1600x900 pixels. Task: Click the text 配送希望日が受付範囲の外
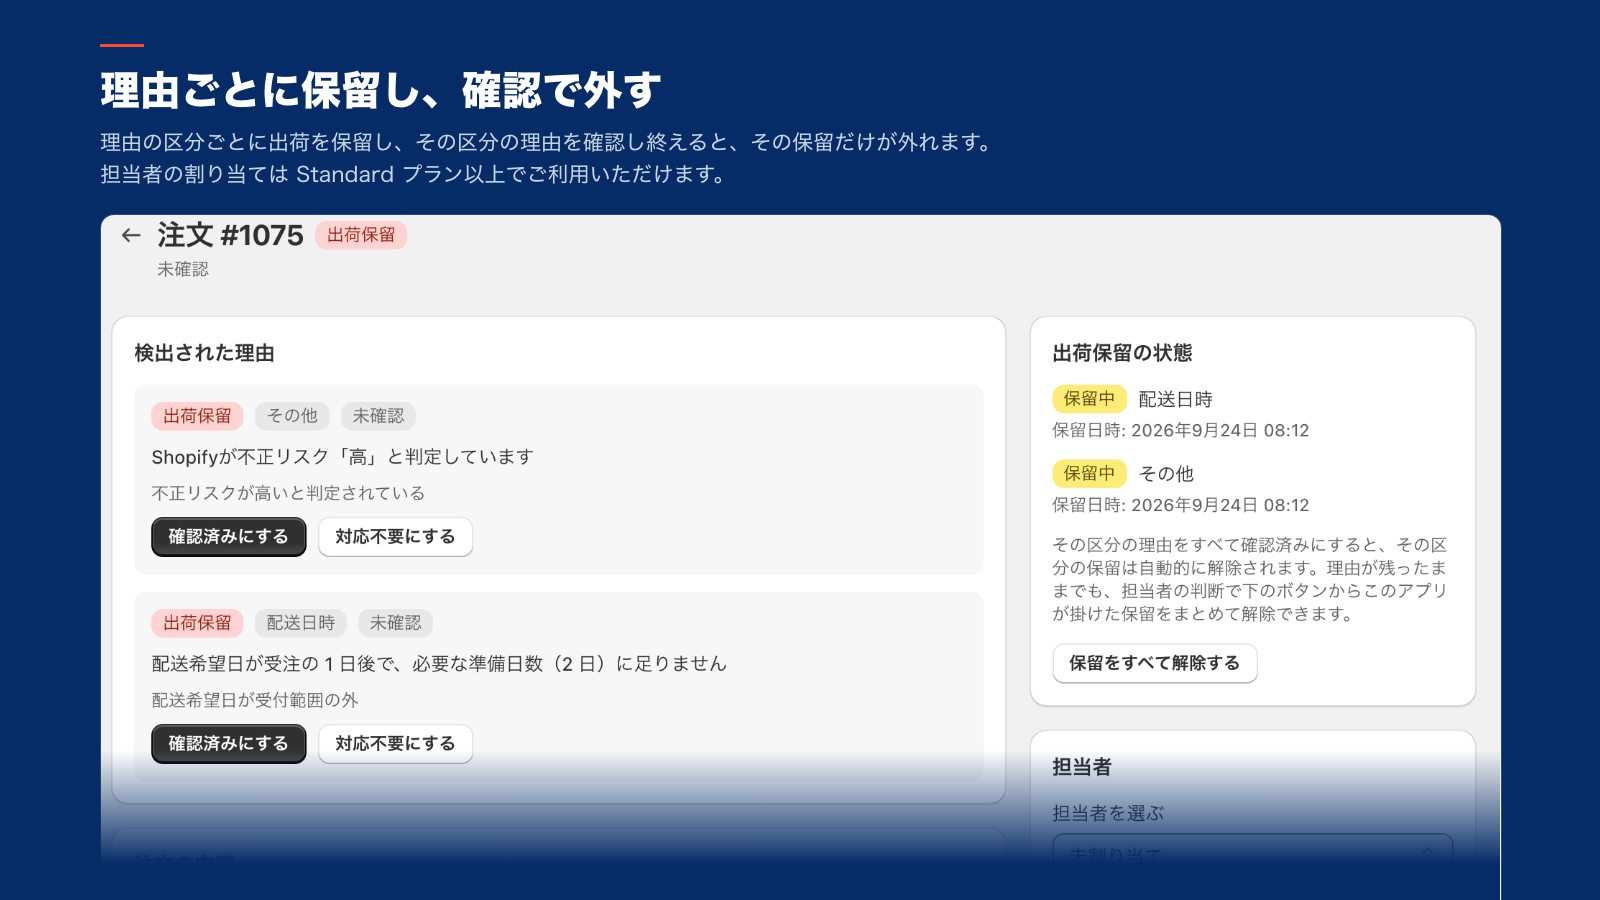(255, 700)
